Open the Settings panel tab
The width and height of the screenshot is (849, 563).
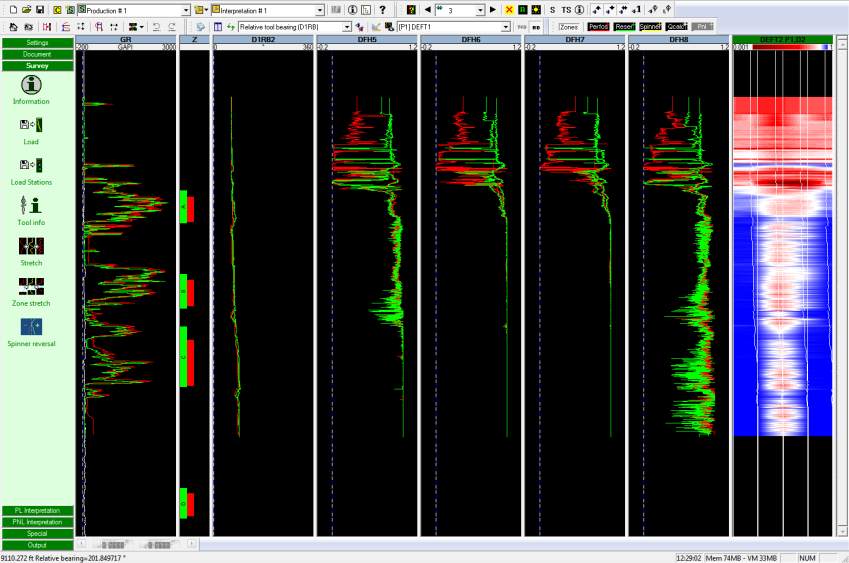[37, 43]
